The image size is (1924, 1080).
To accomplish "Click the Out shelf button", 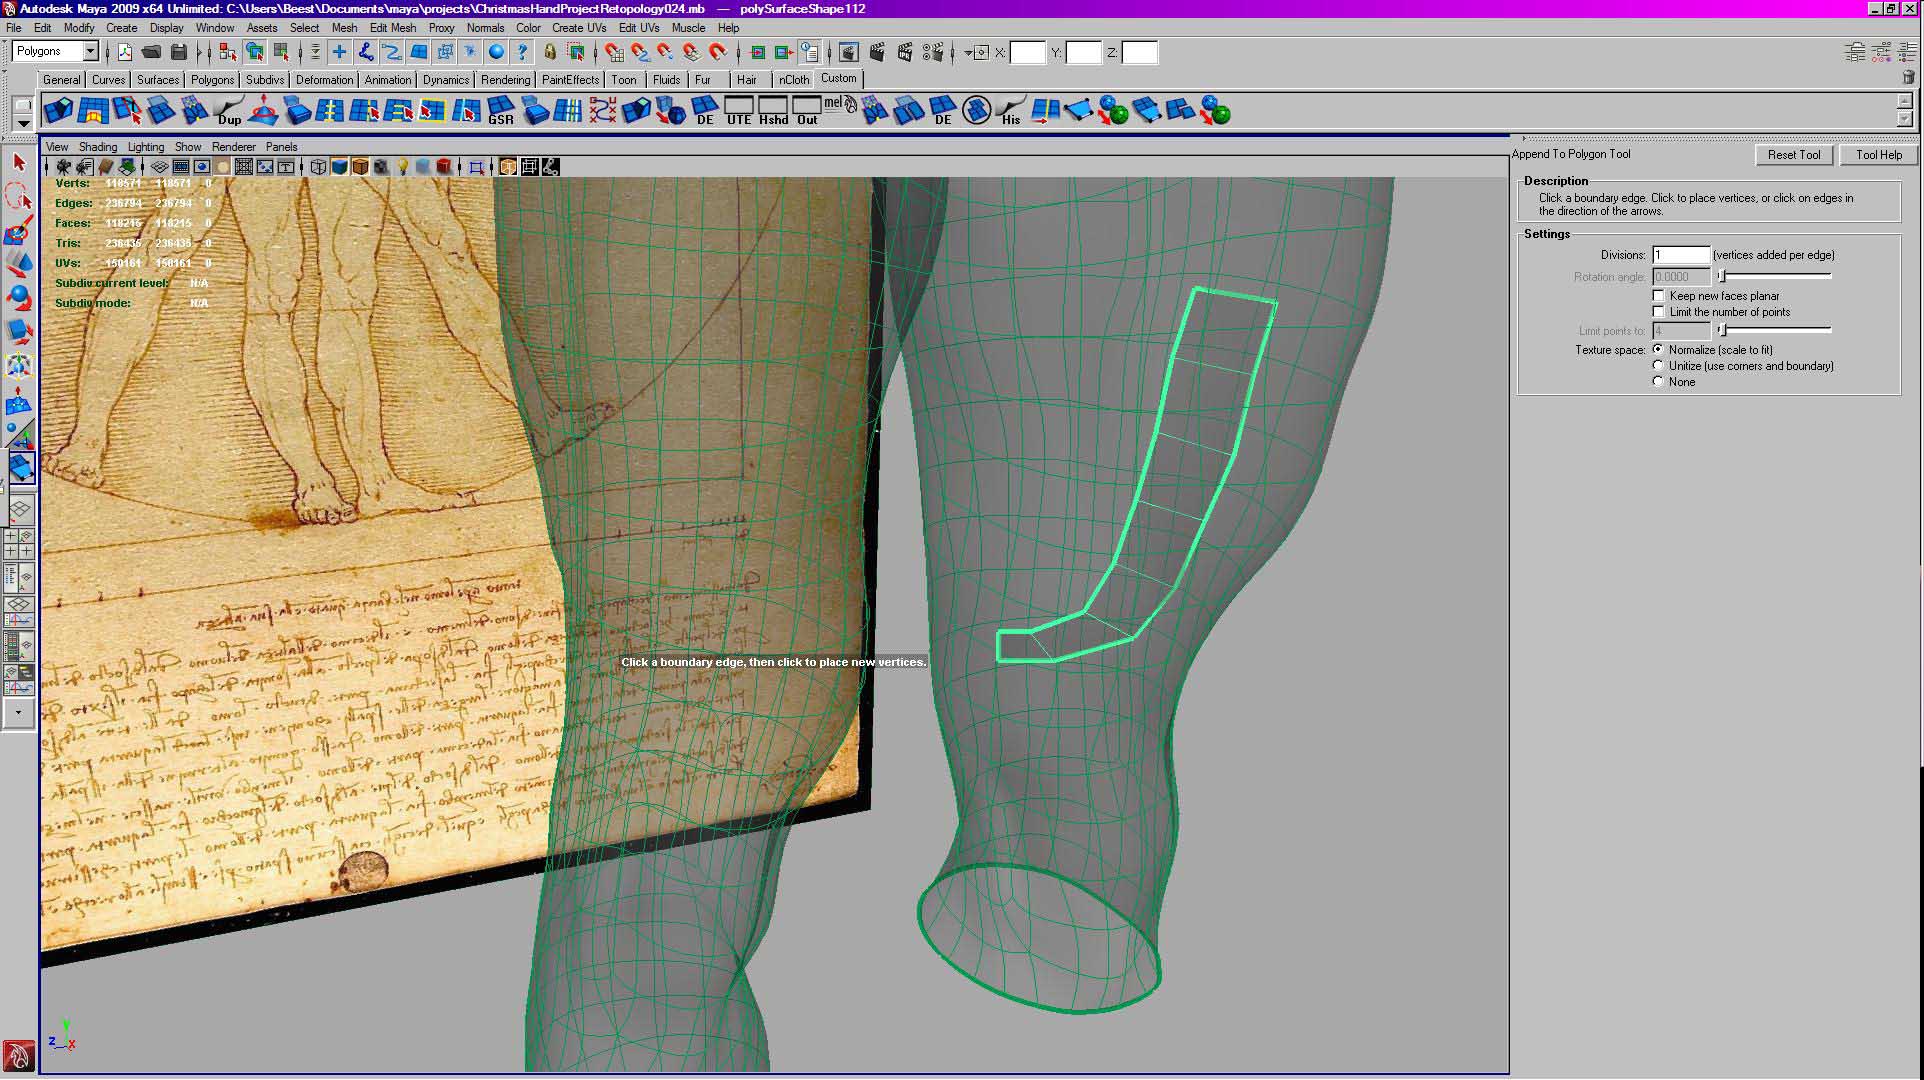I will (807, 110).
